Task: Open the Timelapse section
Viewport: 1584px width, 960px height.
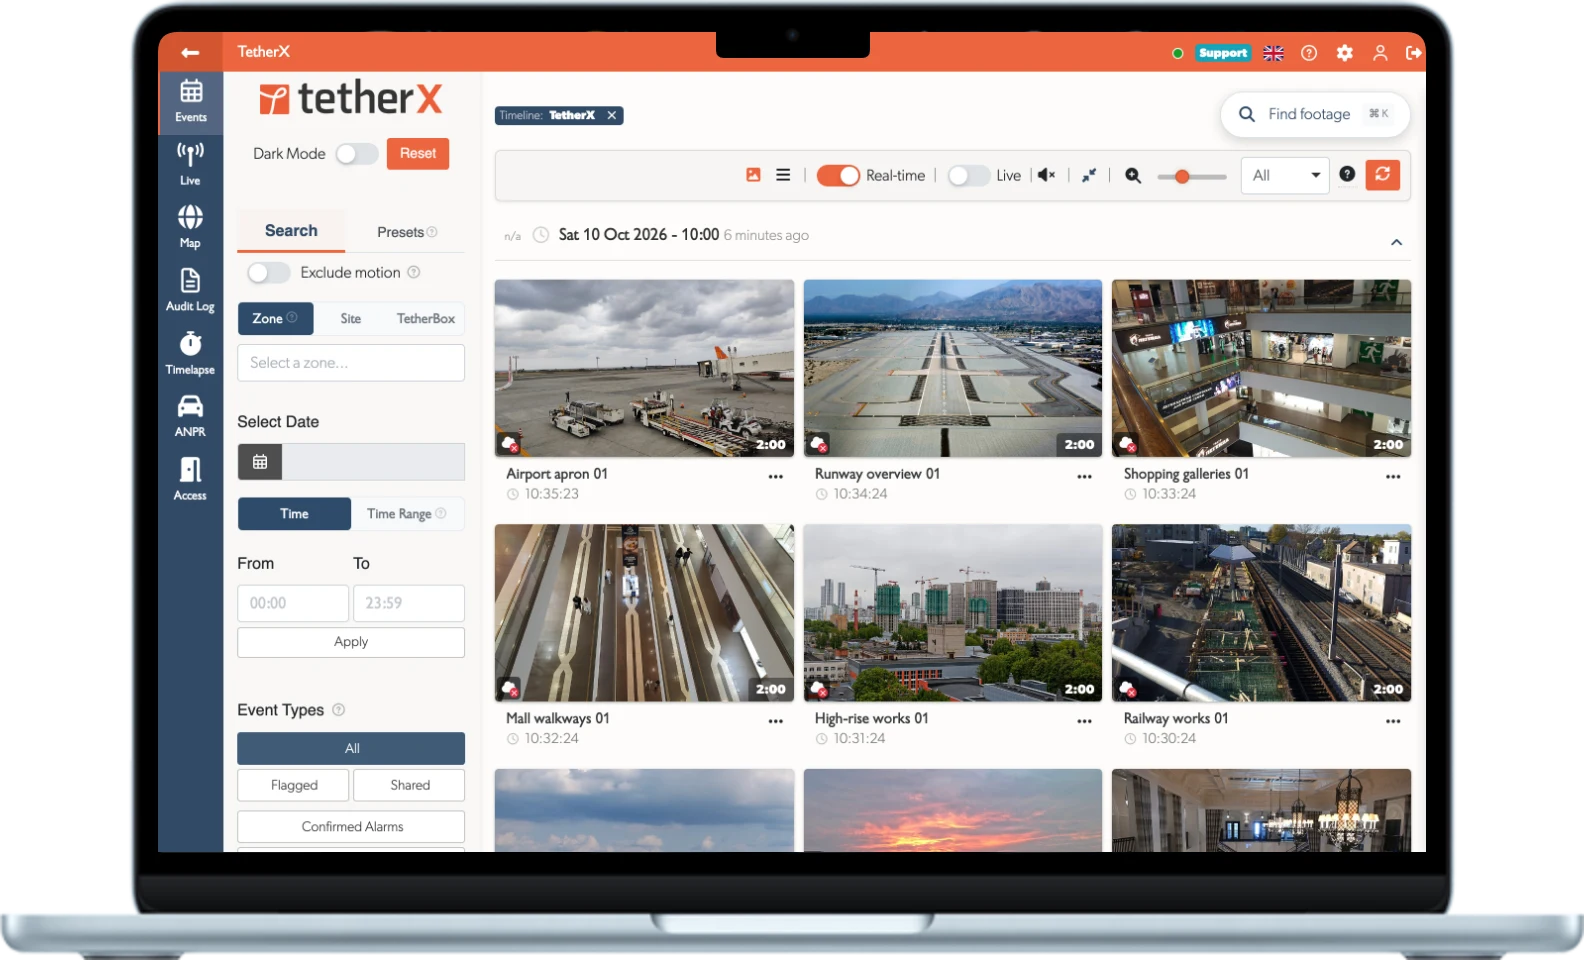Action: [x=190, y=353]
